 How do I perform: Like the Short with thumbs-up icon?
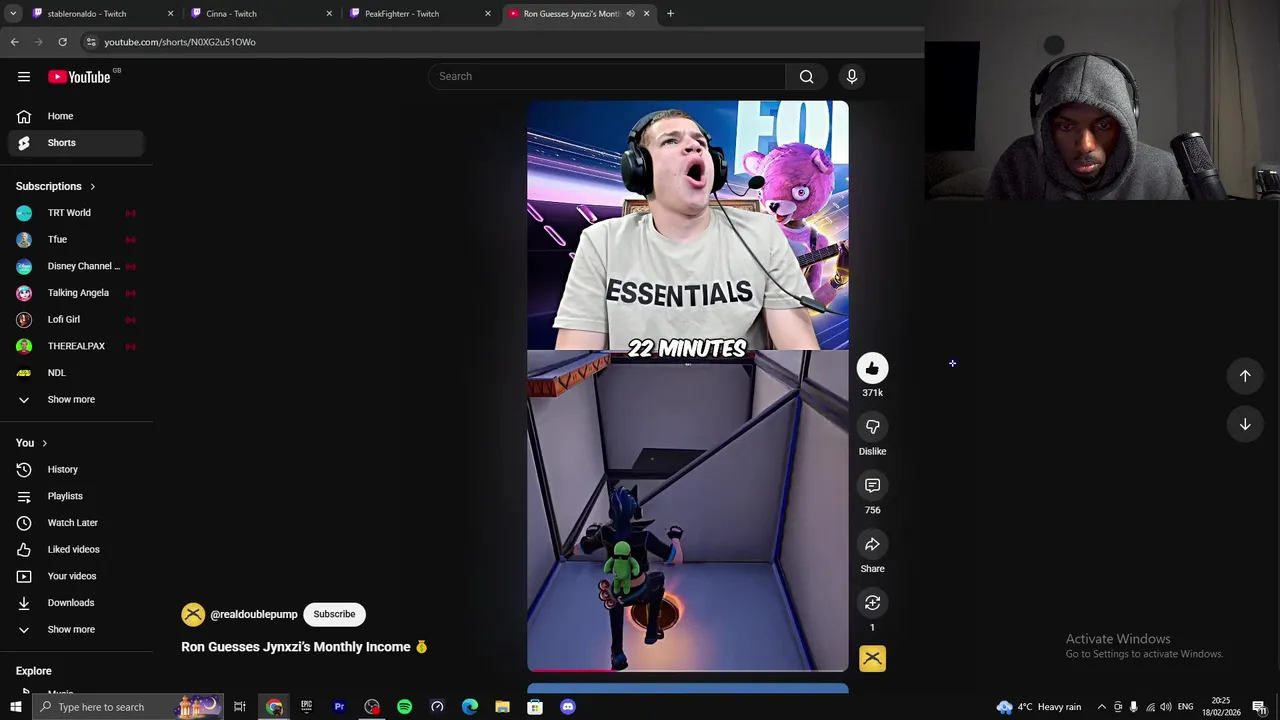point(872,369)
